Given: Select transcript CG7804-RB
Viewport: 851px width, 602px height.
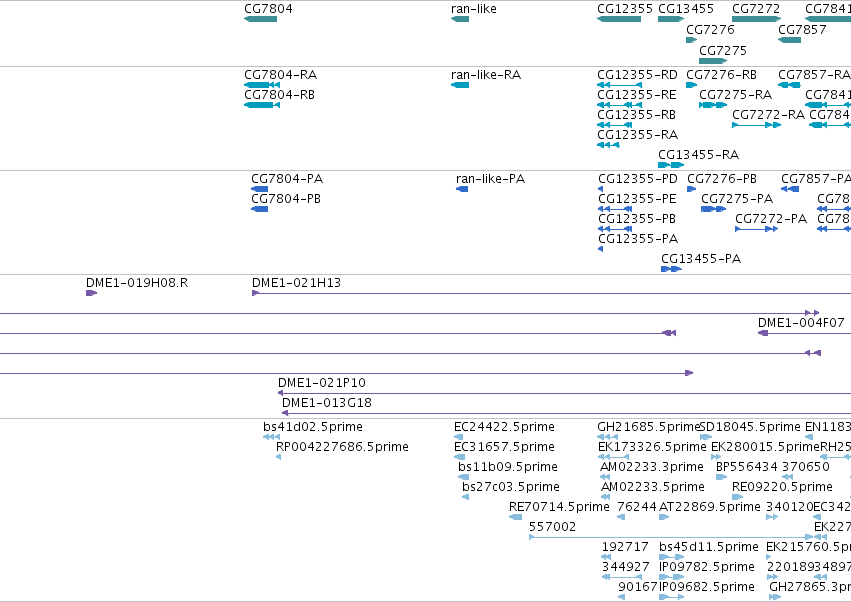Looking at the screenshot, I should coord(262,105).
